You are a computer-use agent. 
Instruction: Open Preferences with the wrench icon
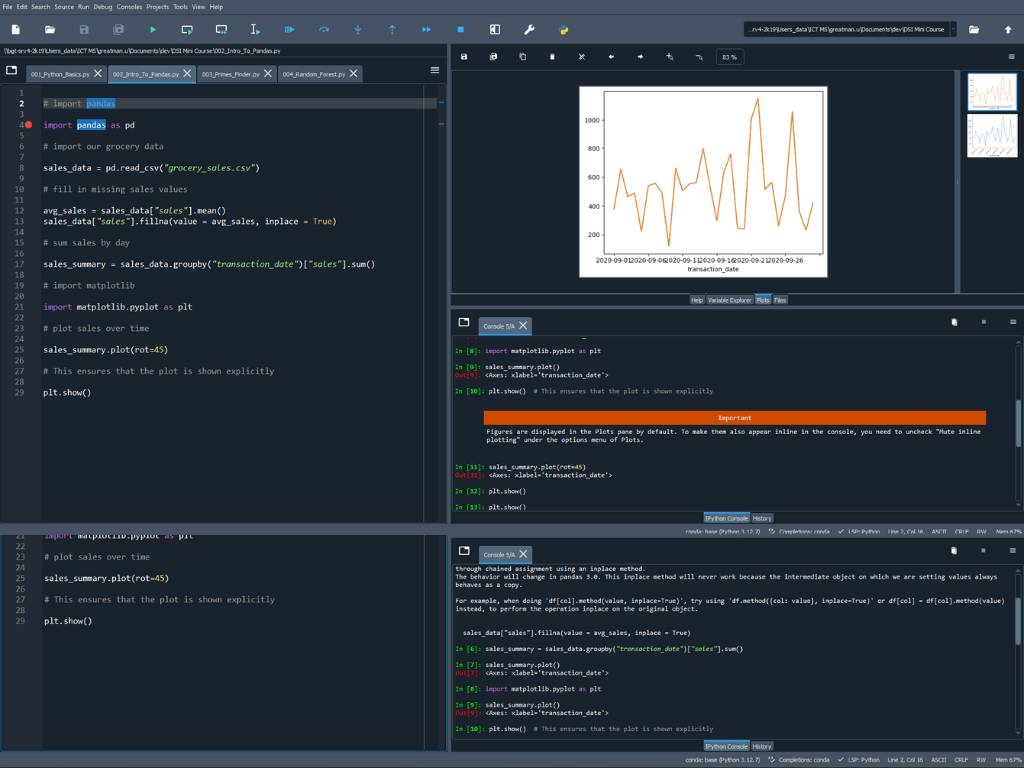[529, 29]
